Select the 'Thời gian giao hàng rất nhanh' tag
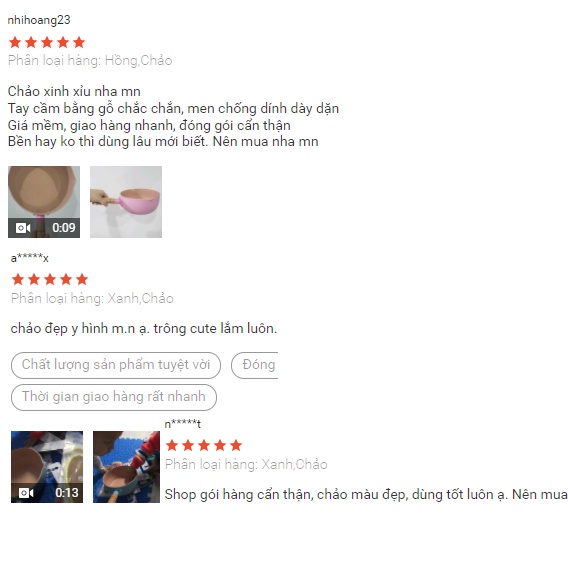 [x=114, y=397]
